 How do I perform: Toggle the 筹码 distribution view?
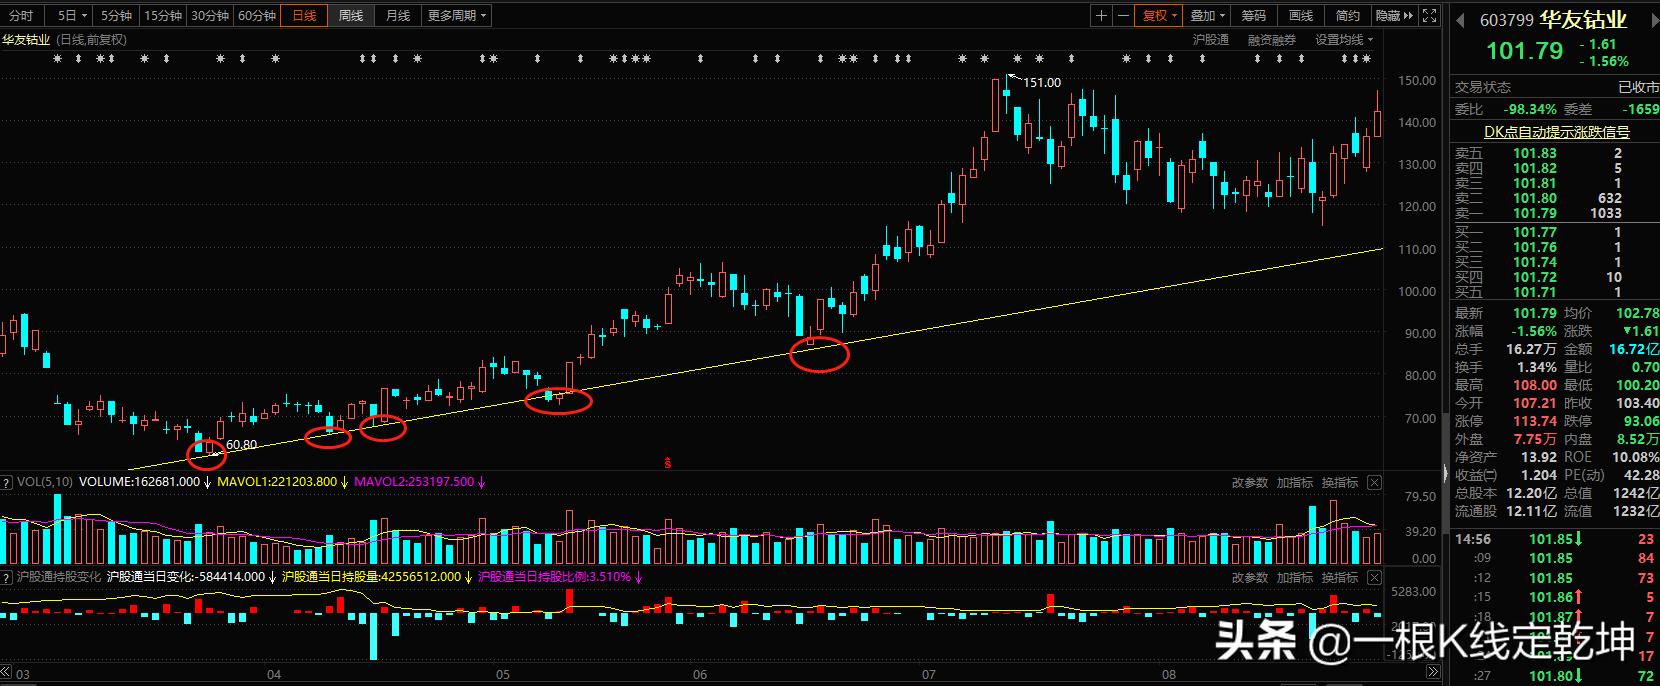[1253, 15]
